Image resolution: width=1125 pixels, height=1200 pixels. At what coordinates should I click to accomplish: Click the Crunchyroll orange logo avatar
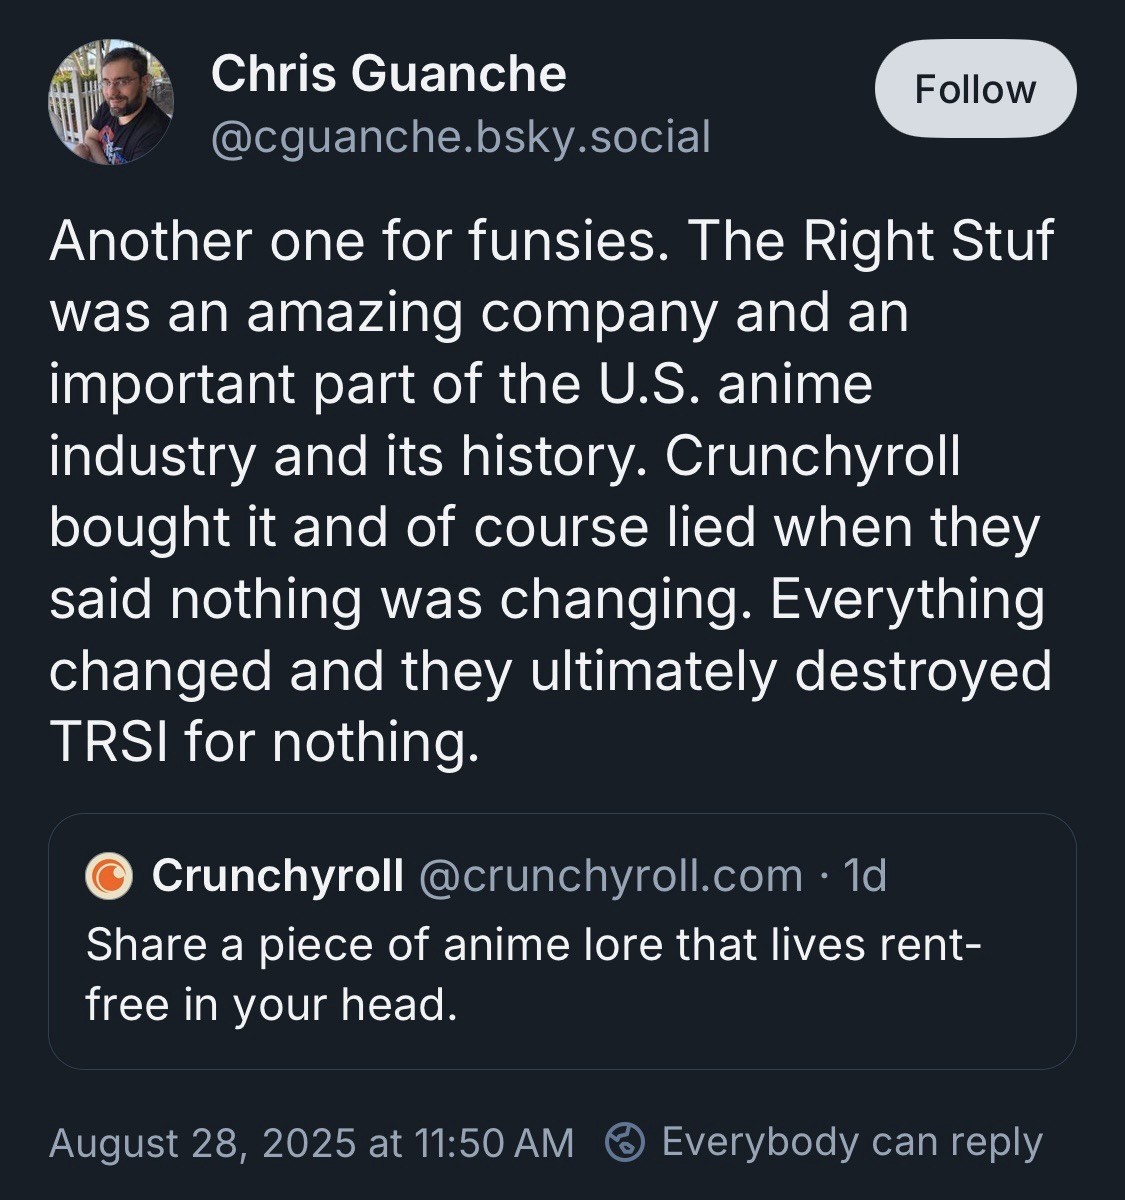coord(109,876)
